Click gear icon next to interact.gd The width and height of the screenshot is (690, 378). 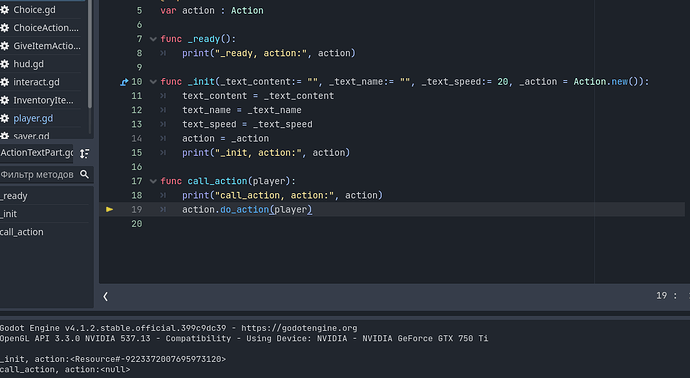coord(4,82)
